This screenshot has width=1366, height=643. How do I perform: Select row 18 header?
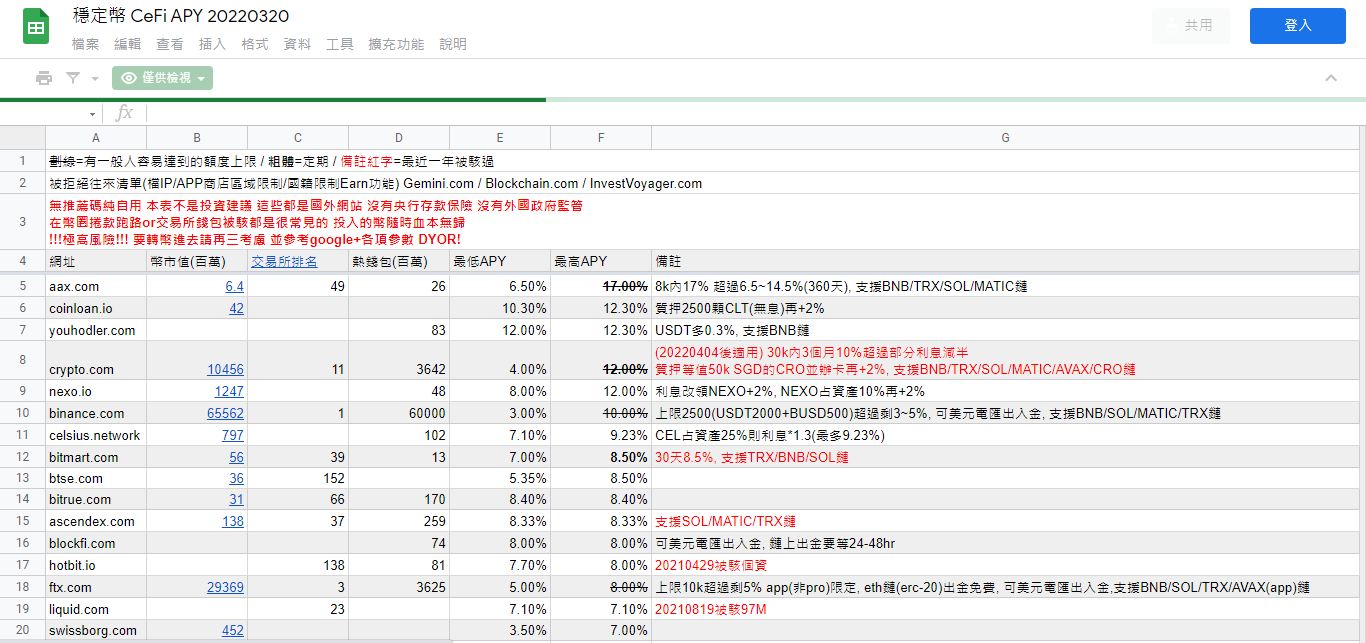22,587
